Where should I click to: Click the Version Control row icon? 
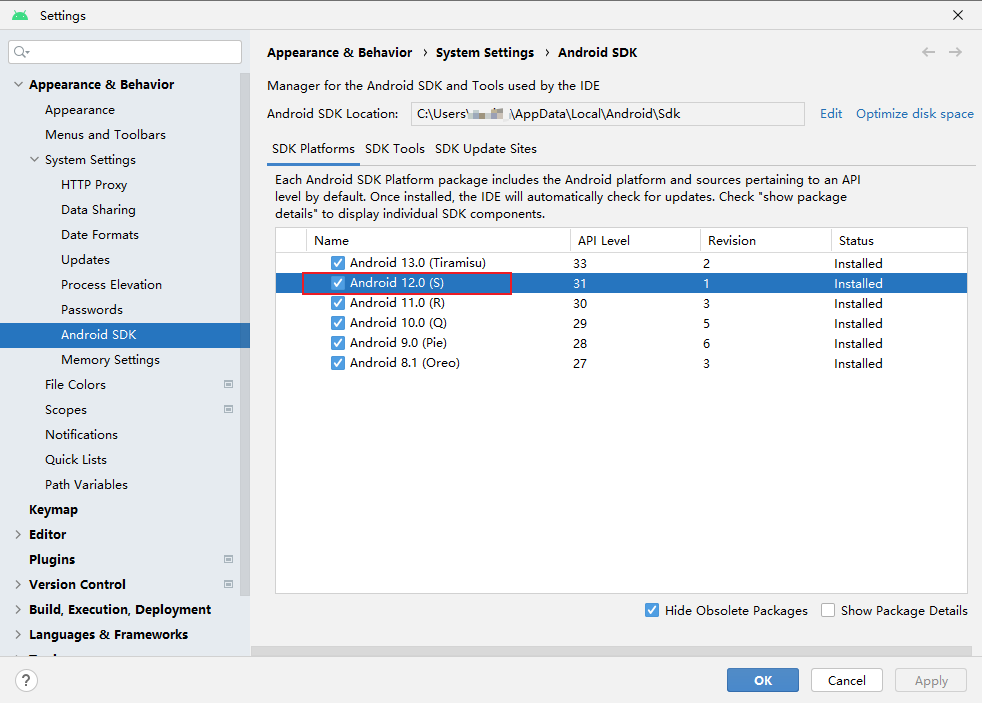click(x=229, y=584)
